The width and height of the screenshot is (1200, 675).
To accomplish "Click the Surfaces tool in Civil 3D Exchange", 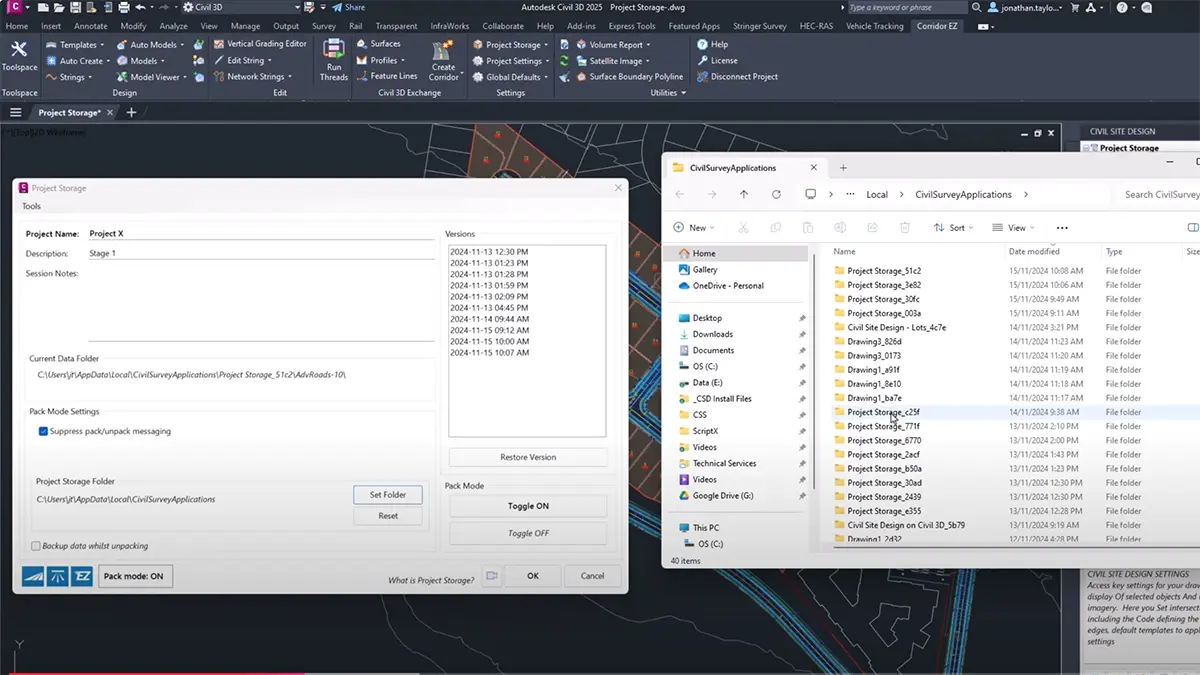I will (x=378, y=45).
